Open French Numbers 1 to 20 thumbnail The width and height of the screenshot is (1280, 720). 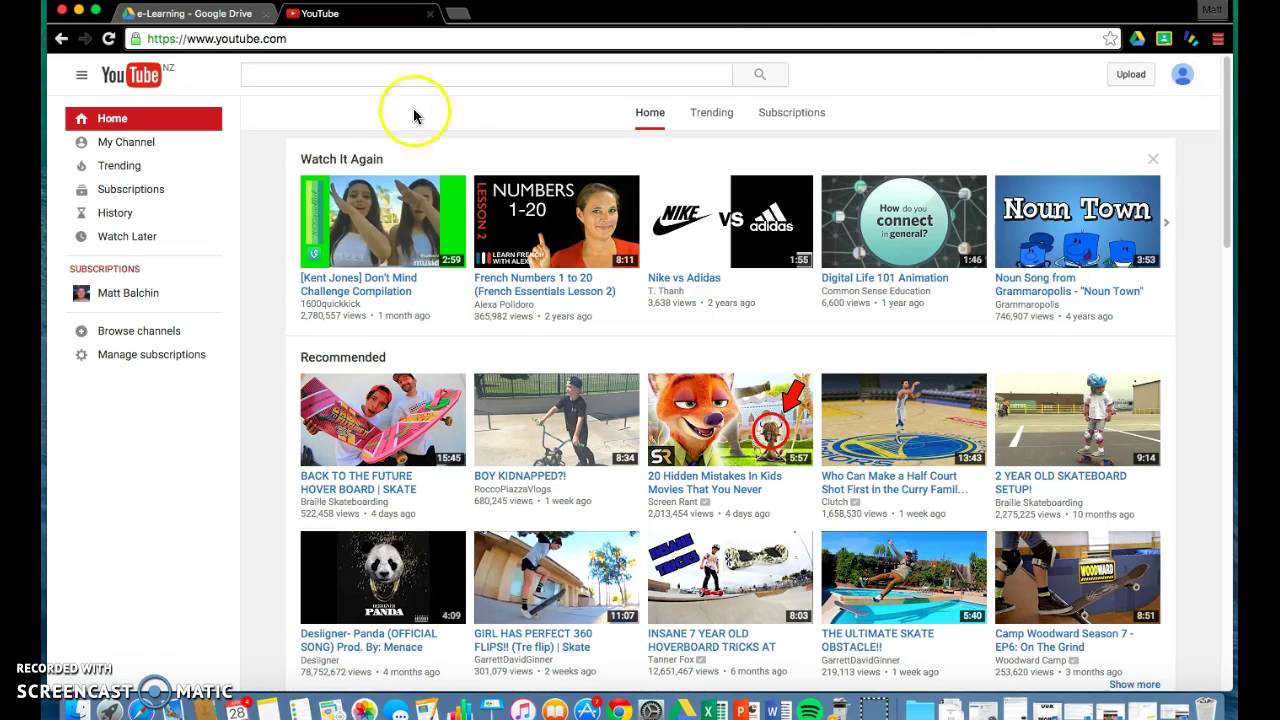click(556, 222)
